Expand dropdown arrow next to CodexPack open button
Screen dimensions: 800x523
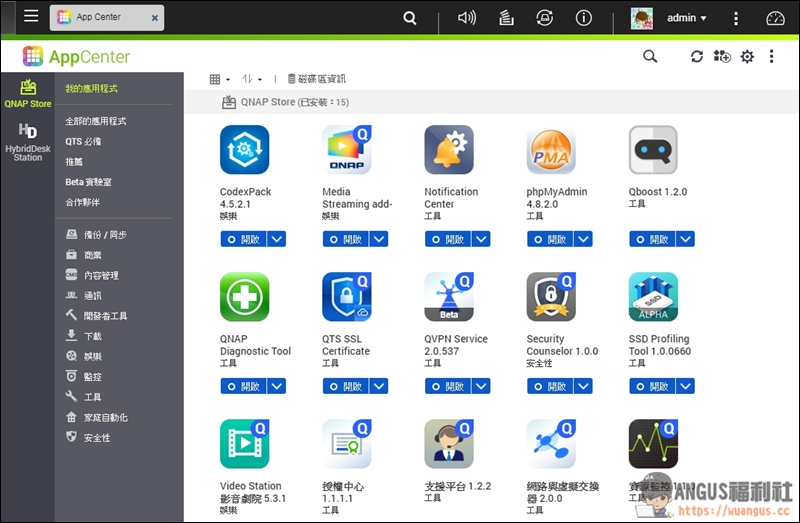coord(277,239)
